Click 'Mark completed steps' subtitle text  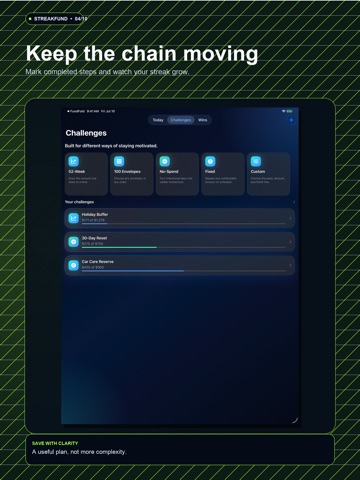[x=107, y=72]
